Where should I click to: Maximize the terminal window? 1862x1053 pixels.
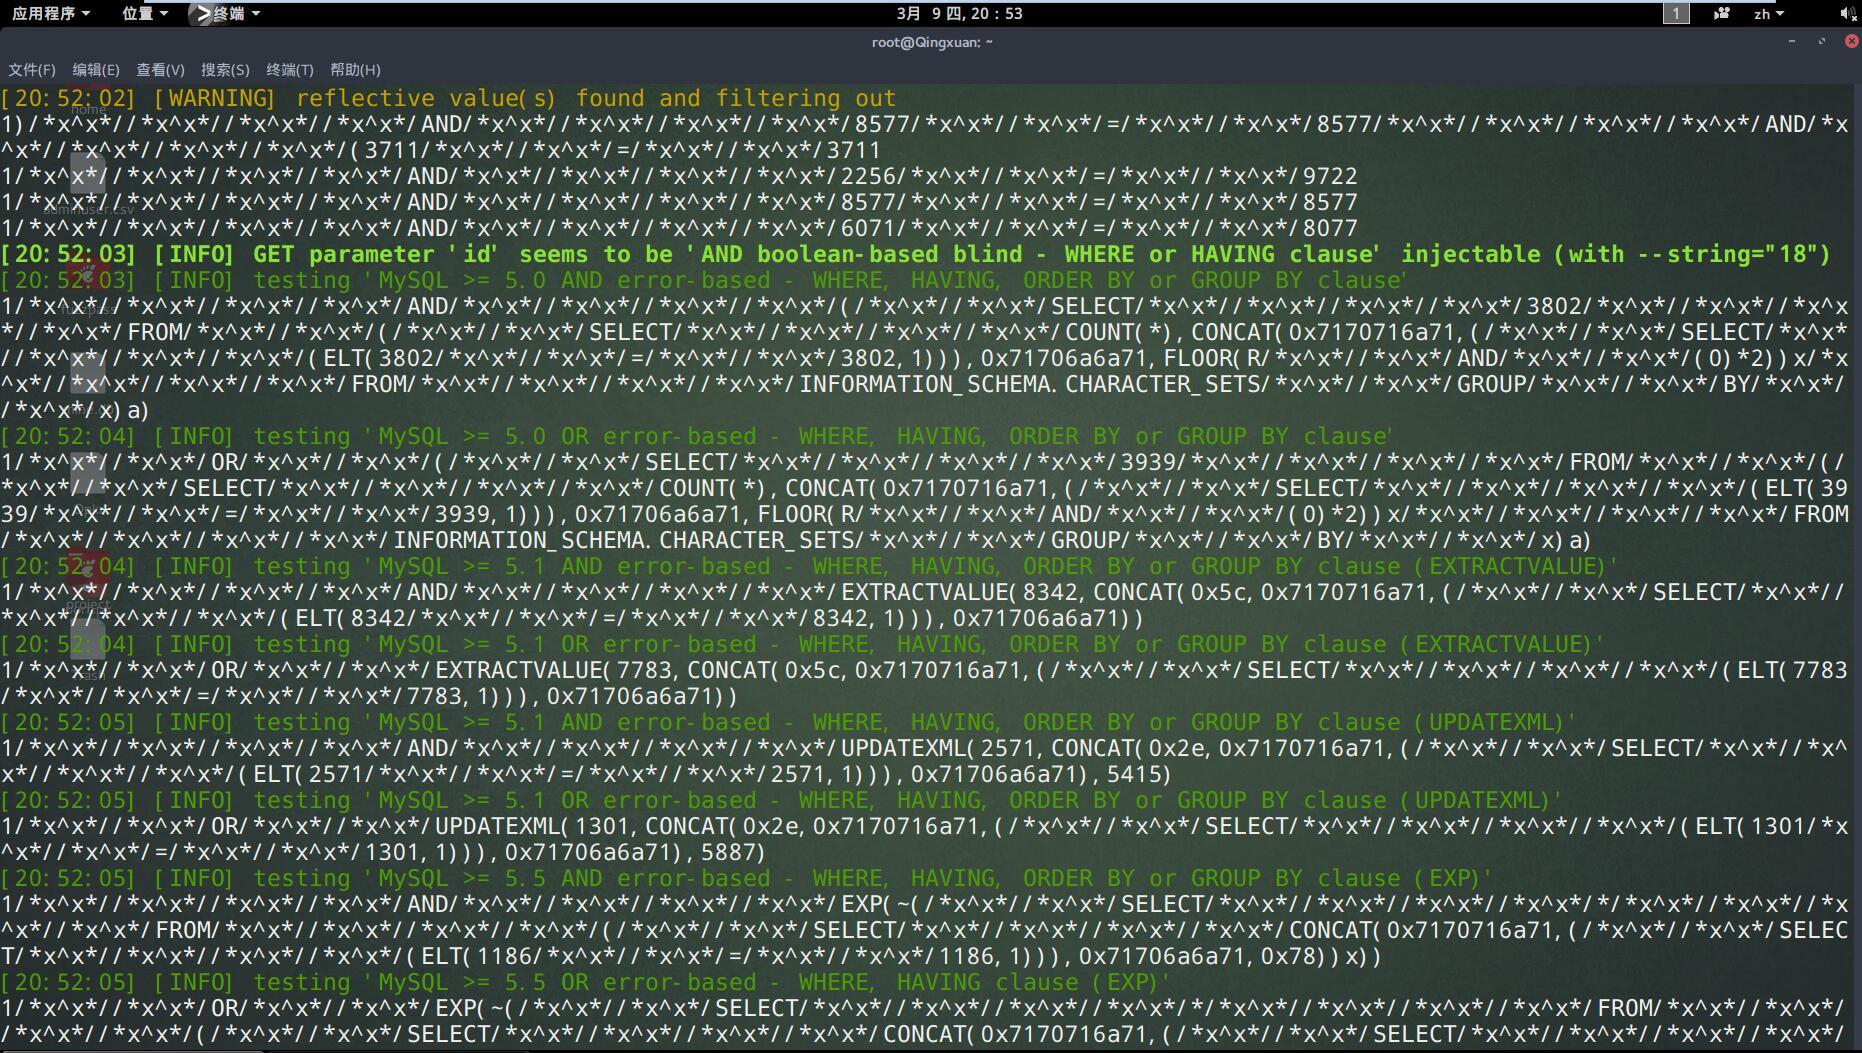(1821, 41)
